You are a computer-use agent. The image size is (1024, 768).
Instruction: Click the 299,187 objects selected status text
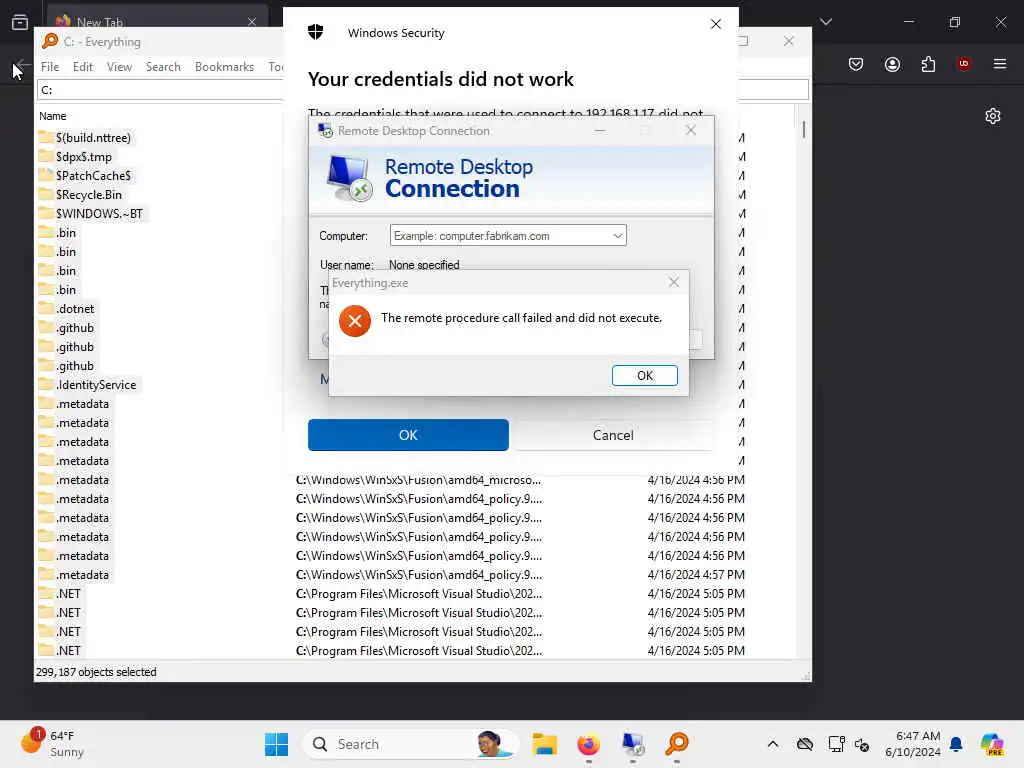[x=96, y=672]
